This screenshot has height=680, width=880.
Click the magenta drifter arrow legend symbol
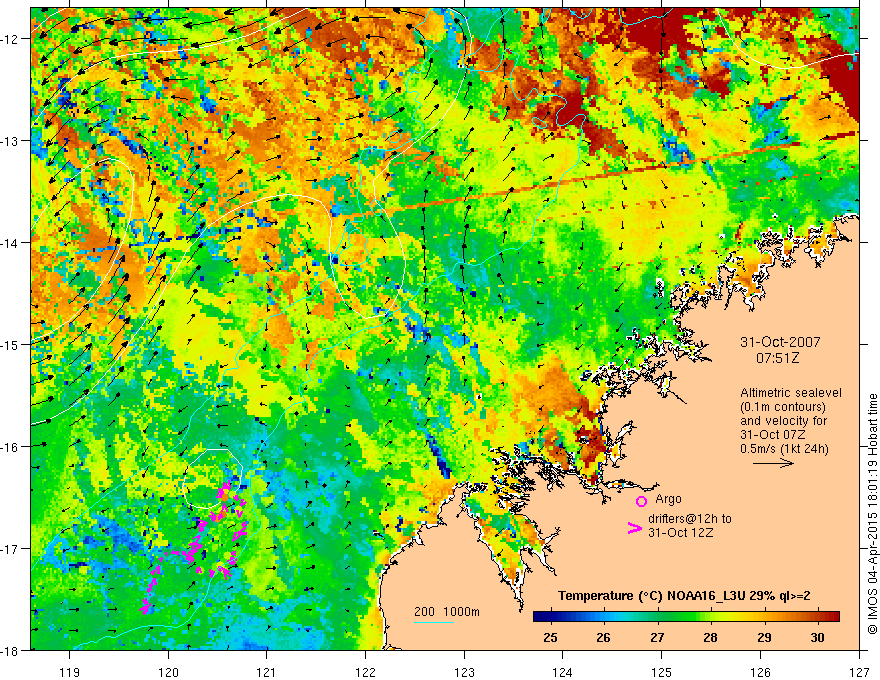click(634, 528)
